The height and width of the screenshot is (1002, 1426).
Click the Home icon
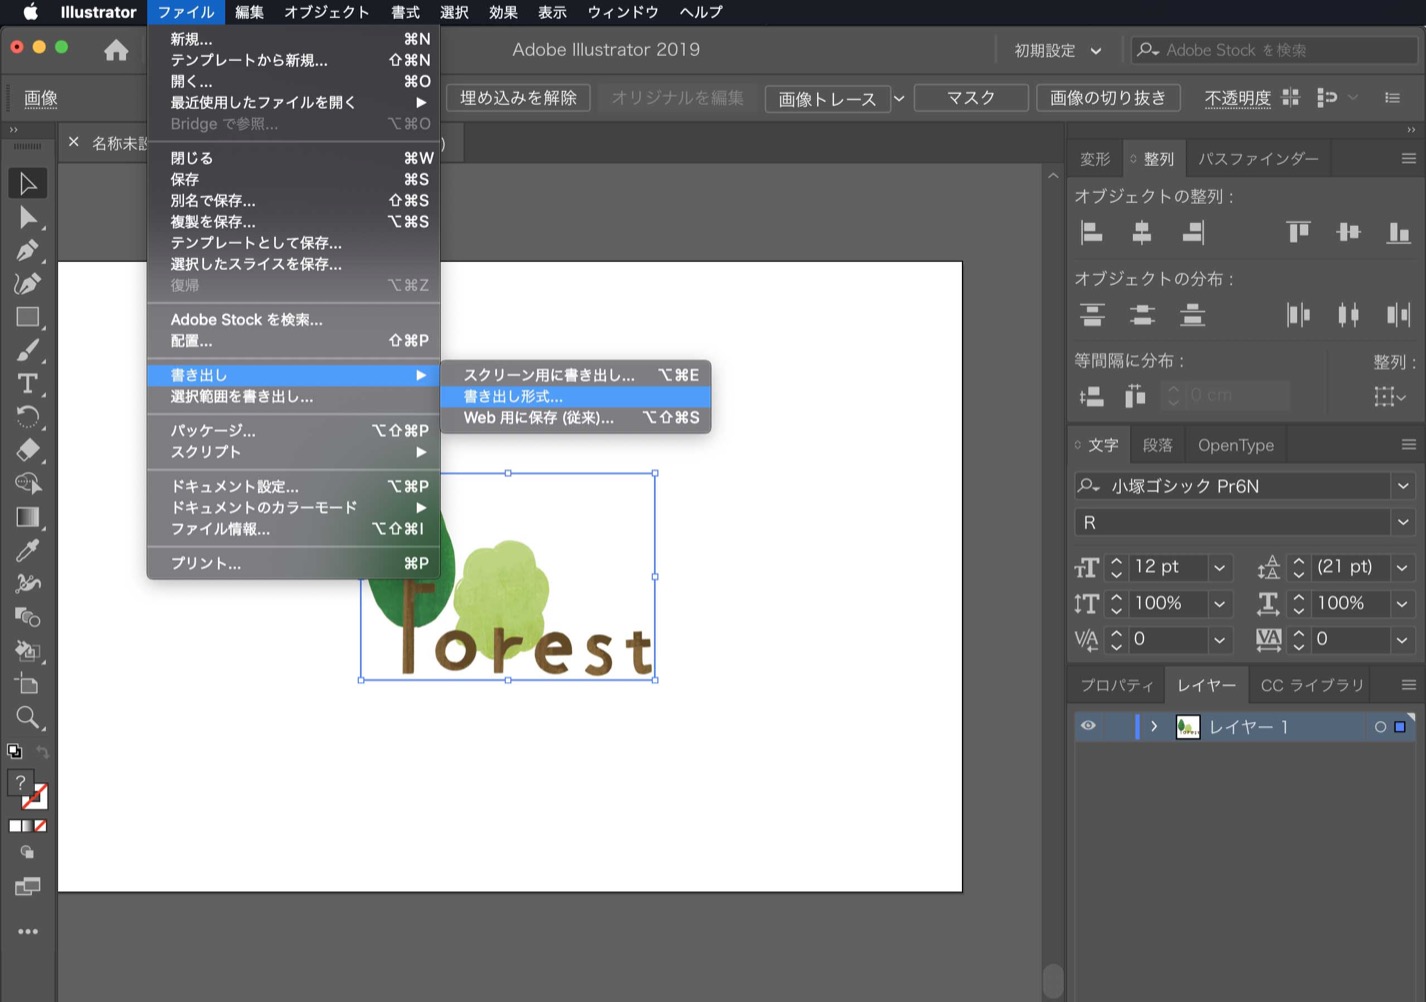(x=116, y=50)
